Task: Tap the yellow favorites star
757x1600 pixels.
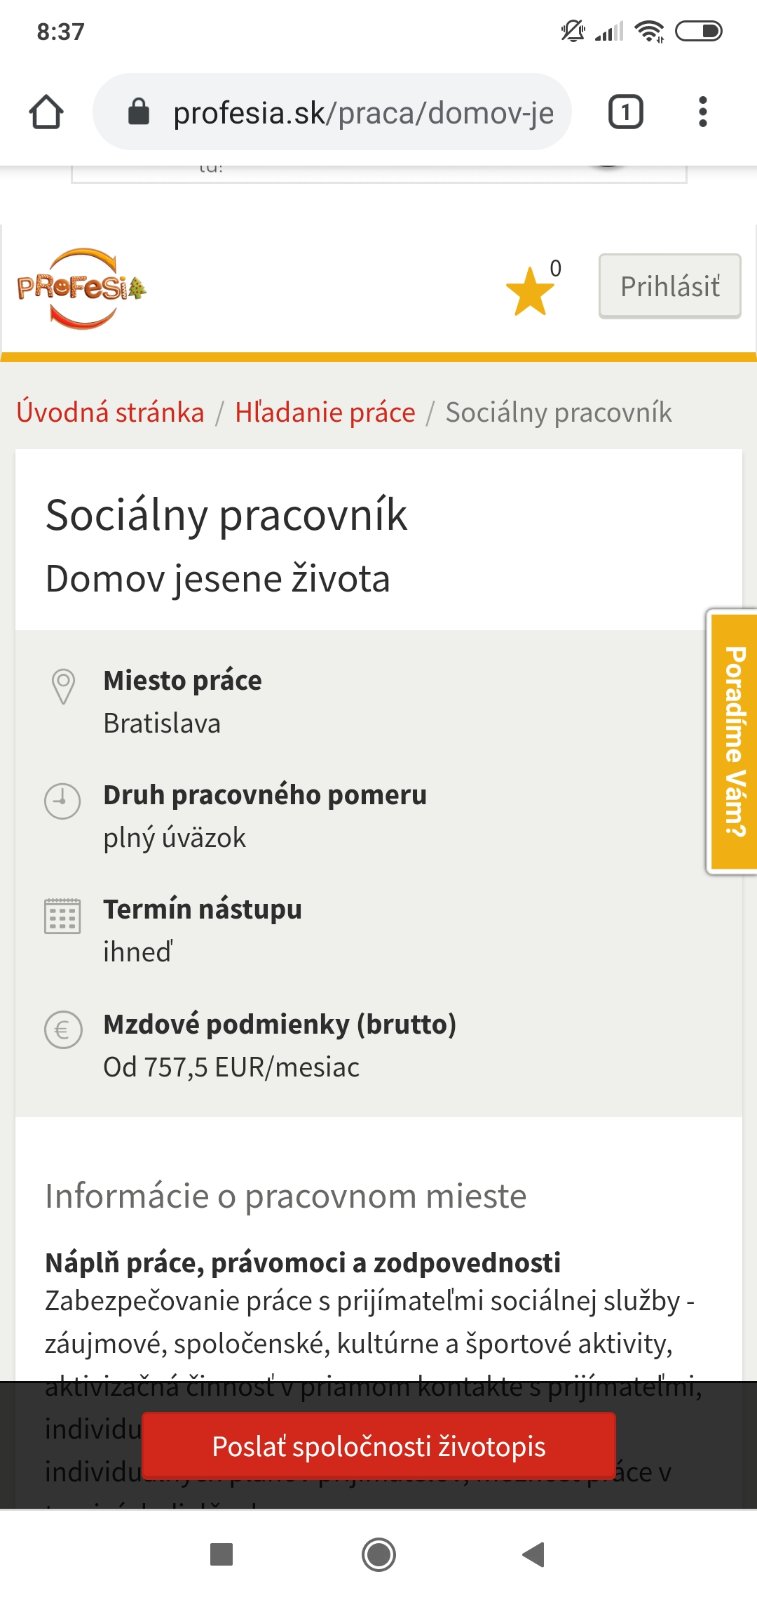Action: click(x=529, y=292)
